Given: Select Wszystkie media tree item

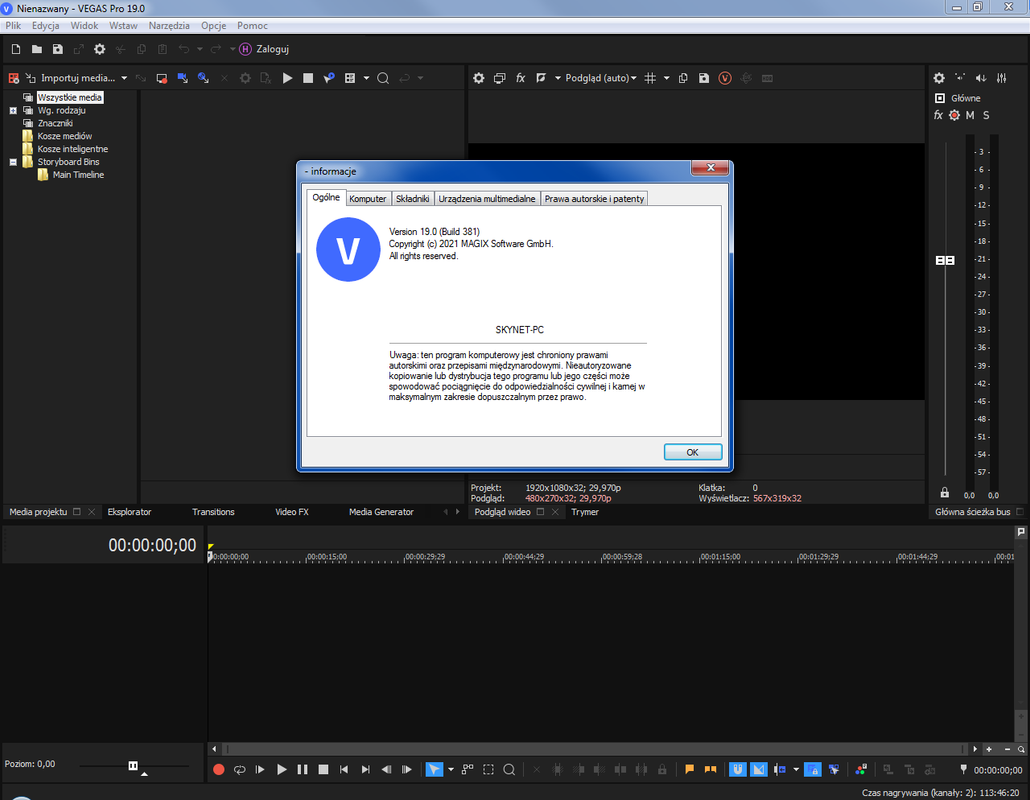Looking at the screenshot, I should [x=70, y=97].
